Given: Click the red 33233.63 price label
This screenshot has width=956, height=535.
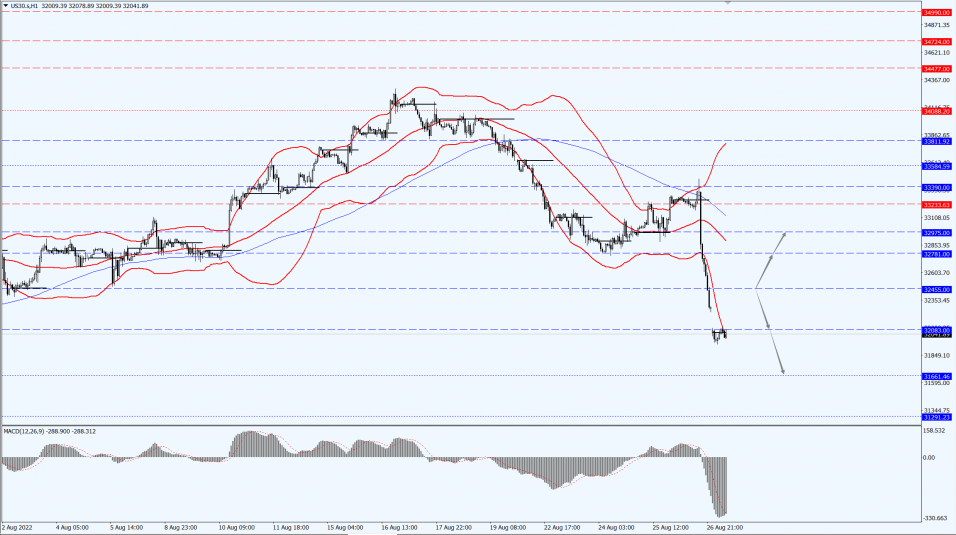Looking at the screenshot, I should [x=936, y=205].
